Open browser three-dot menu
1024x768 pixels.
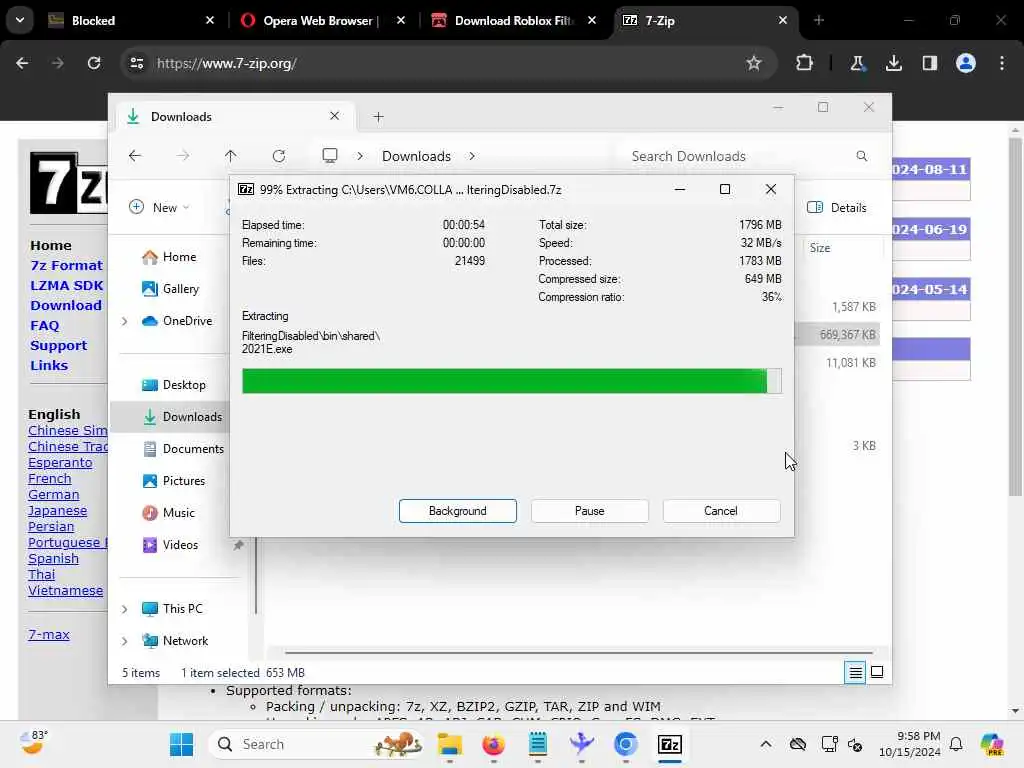tap(1002, 63)
